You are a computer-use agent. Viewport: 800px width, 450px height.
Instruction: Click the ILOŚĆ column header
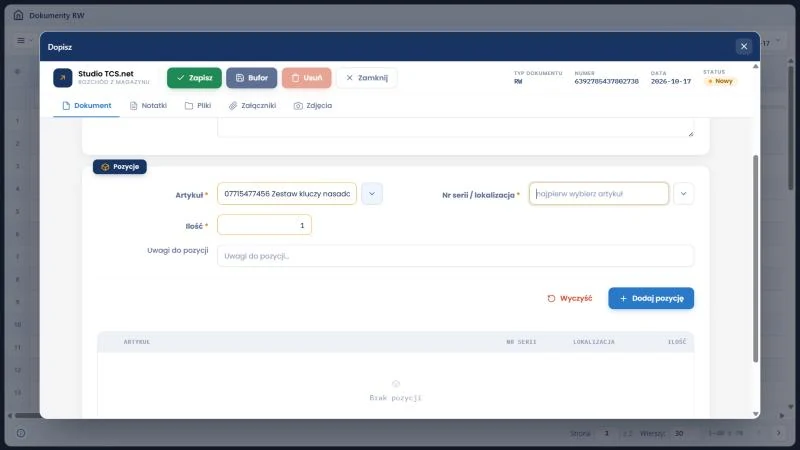coord(677,342)
